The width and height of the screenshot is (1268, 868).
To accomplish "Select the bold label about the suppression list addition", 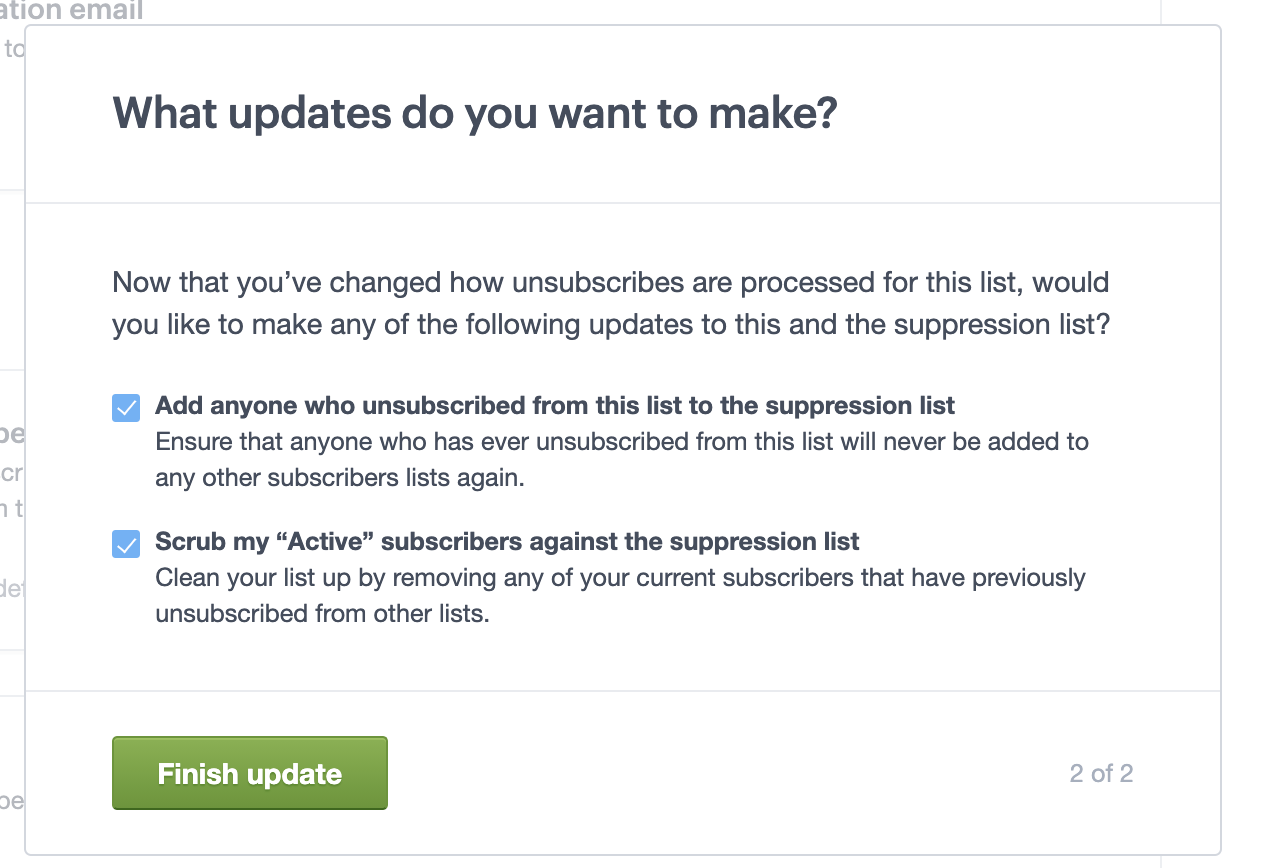I will coord(554,406).
